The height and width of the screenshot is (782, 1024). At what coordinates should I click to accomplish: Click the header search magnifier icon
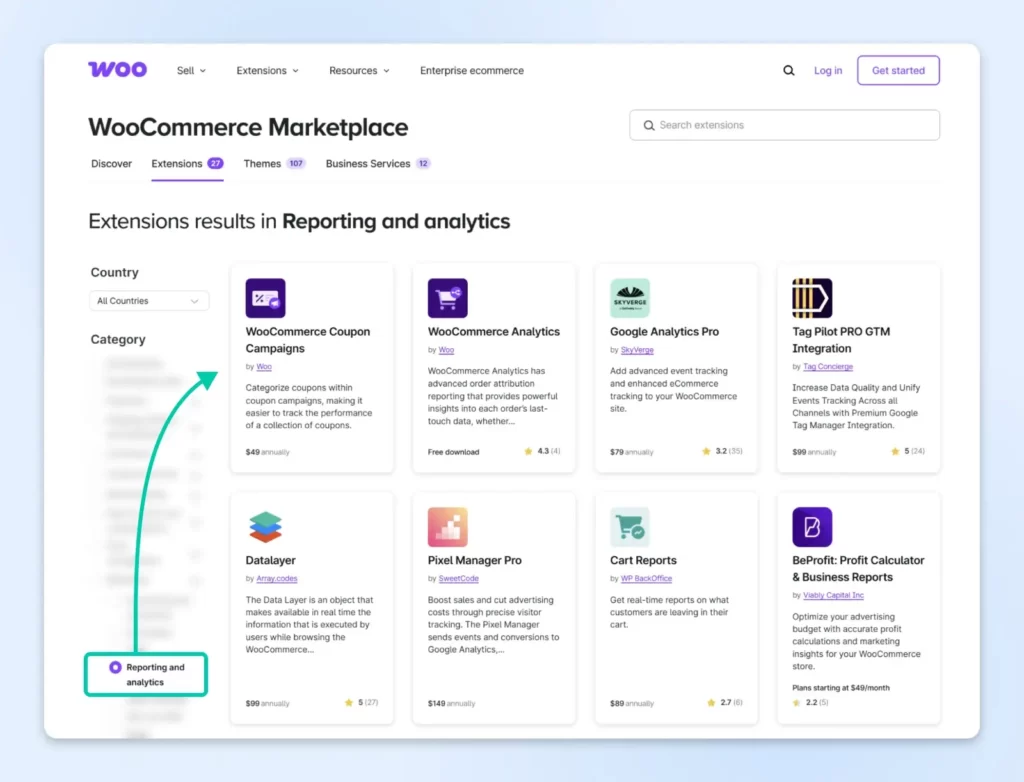point(789,71)
